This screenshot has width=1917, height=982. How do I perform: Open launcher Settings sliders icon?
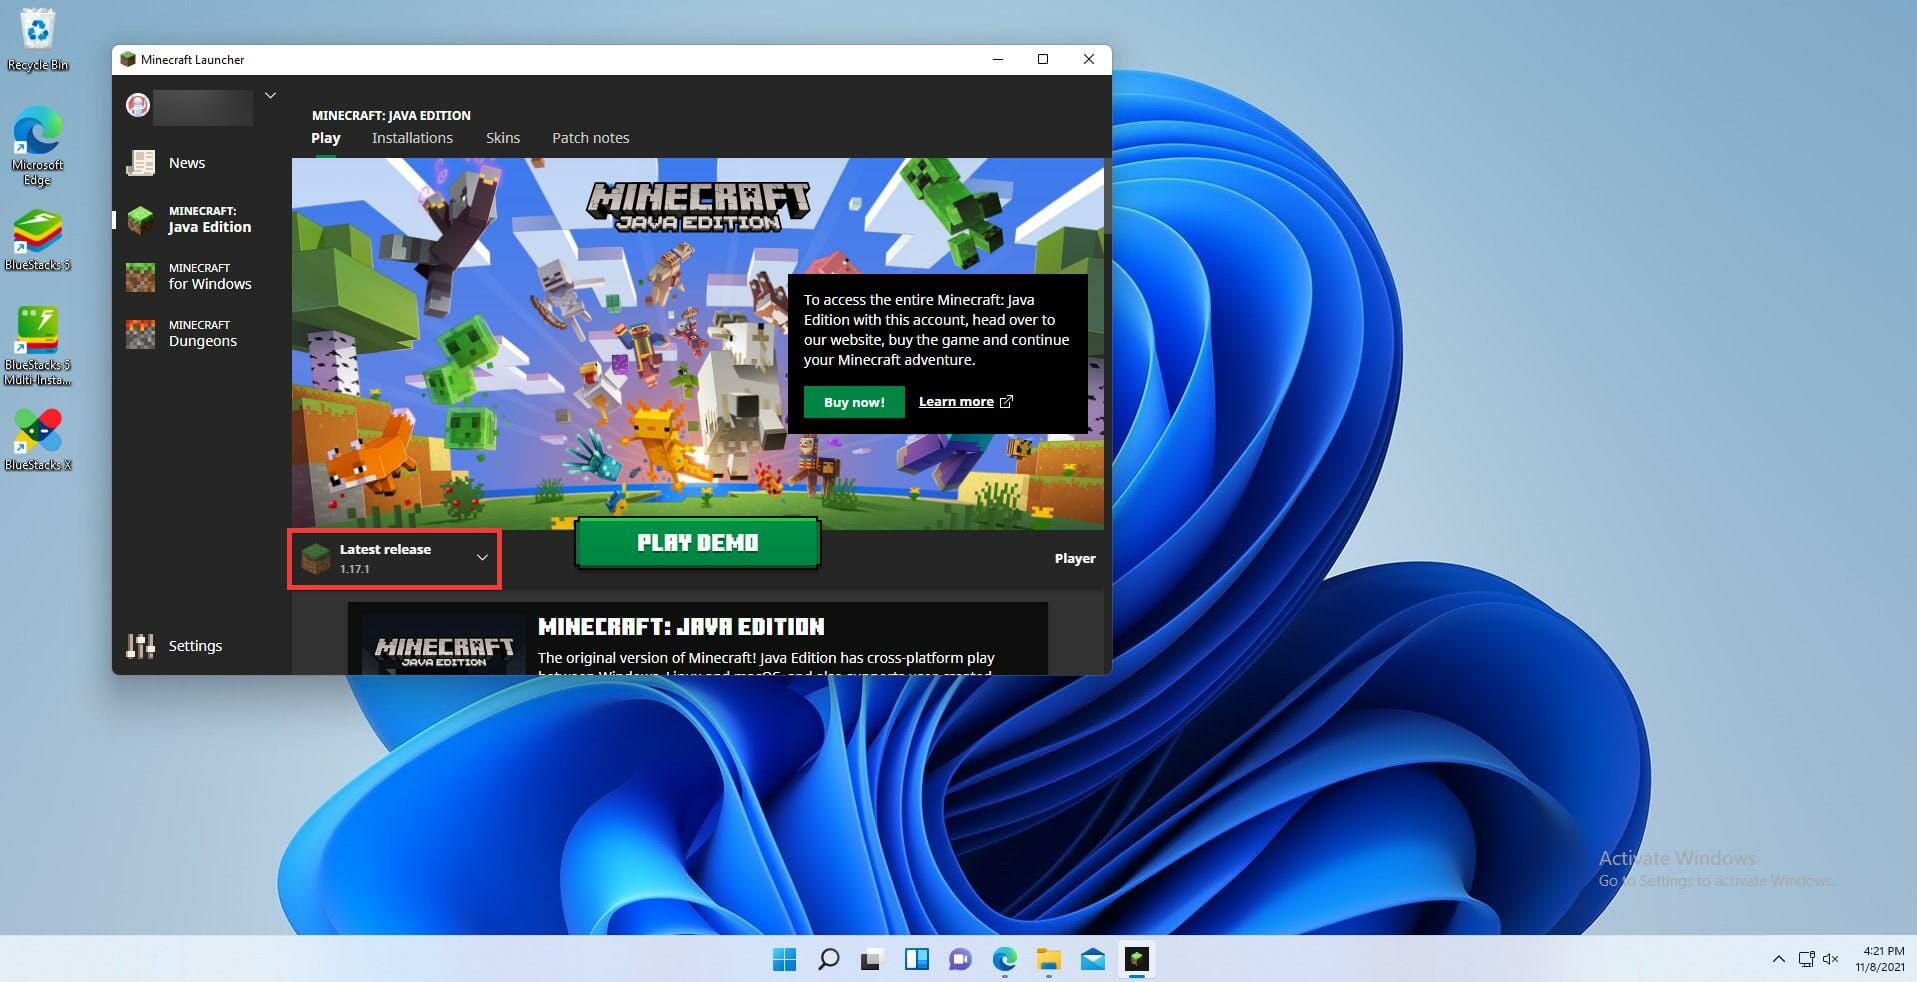tap(140, 646)
